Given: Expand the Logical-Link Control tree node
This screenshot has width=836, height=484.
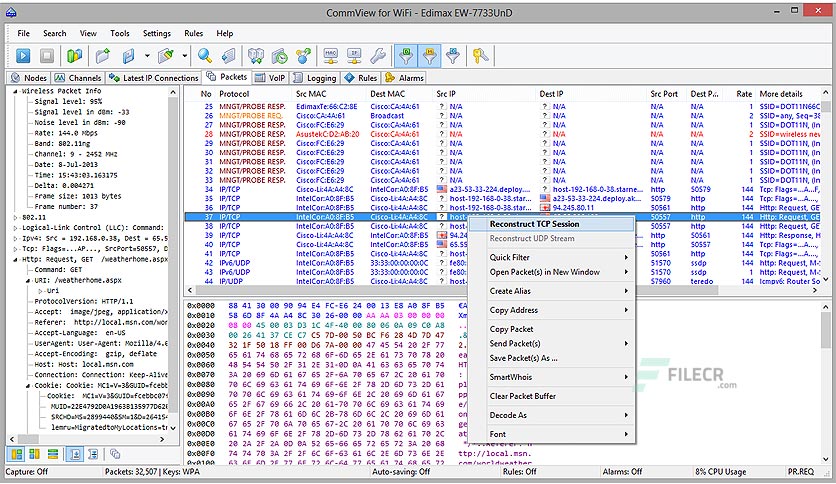Looking at the screenshot, I should pos(15,228).
